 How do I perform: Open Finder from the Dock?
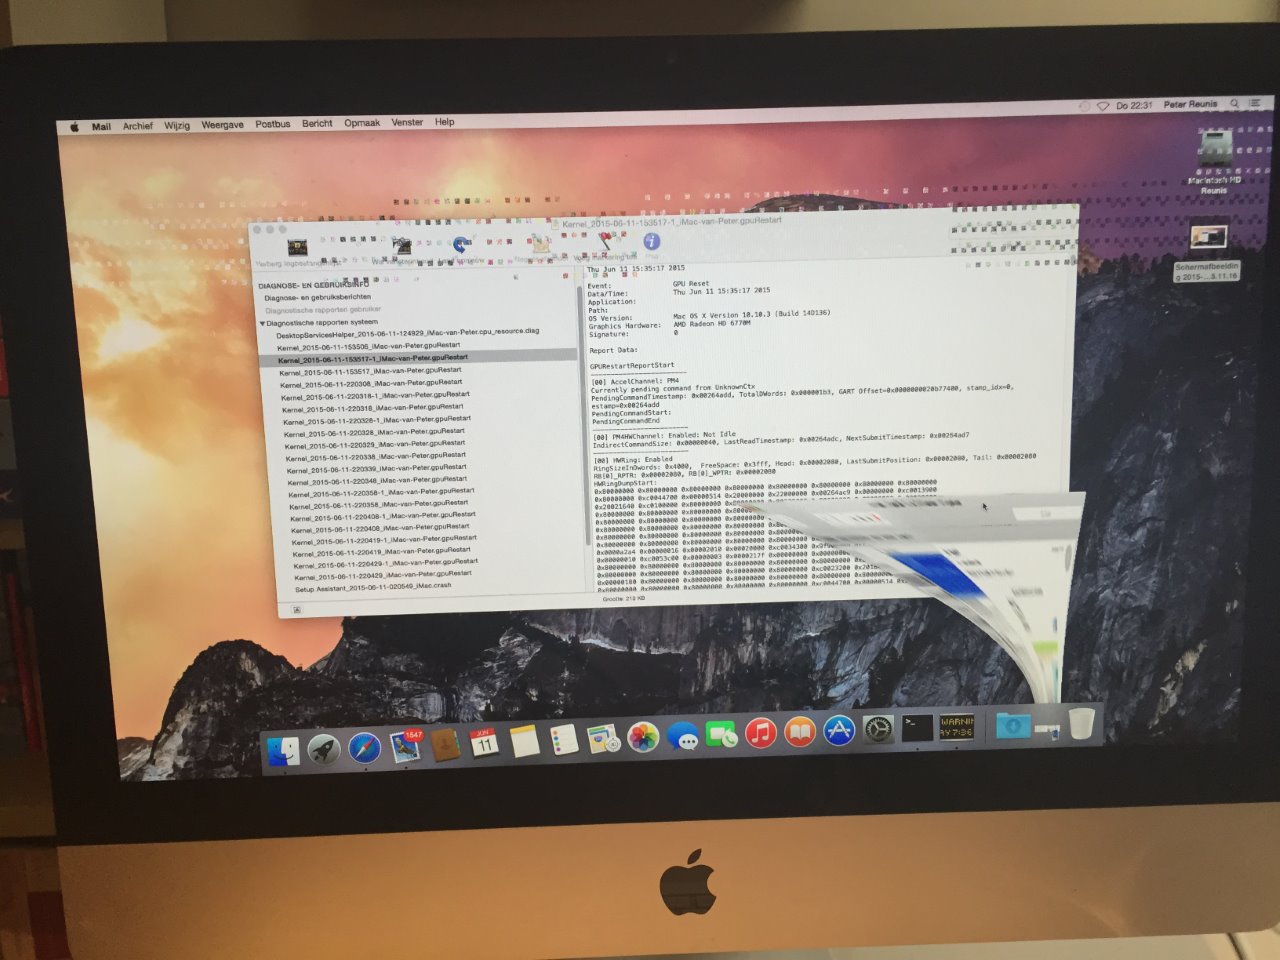[284, 750]
